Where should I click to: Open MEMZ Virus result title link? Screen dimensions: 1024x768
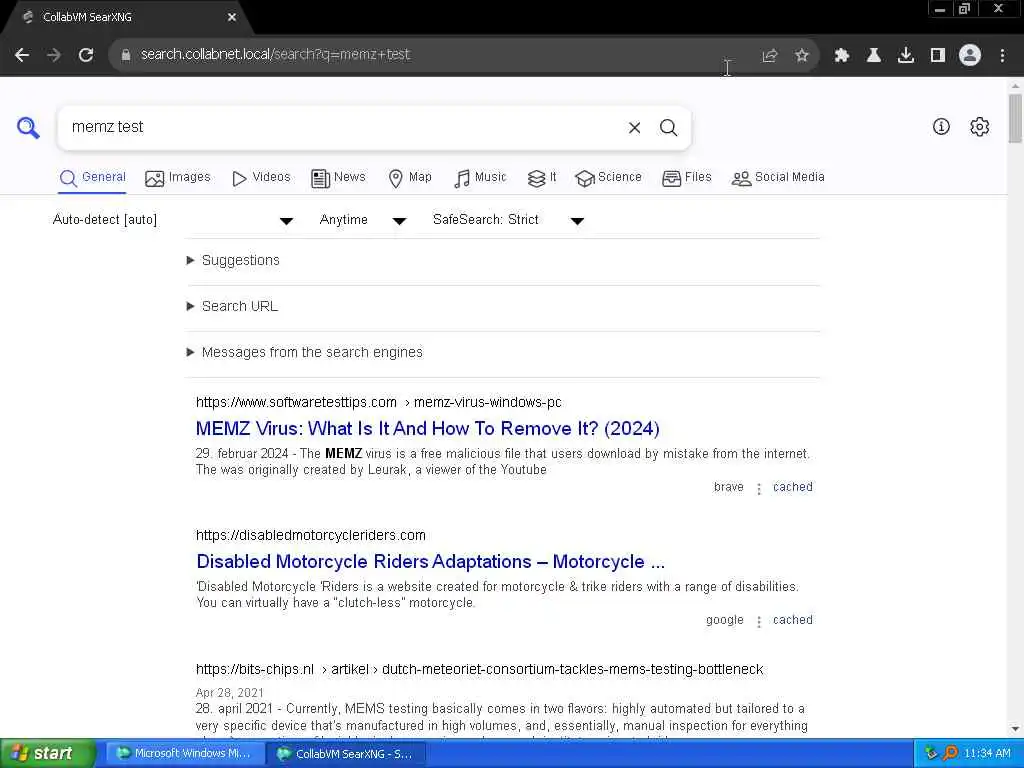[428, 428]
